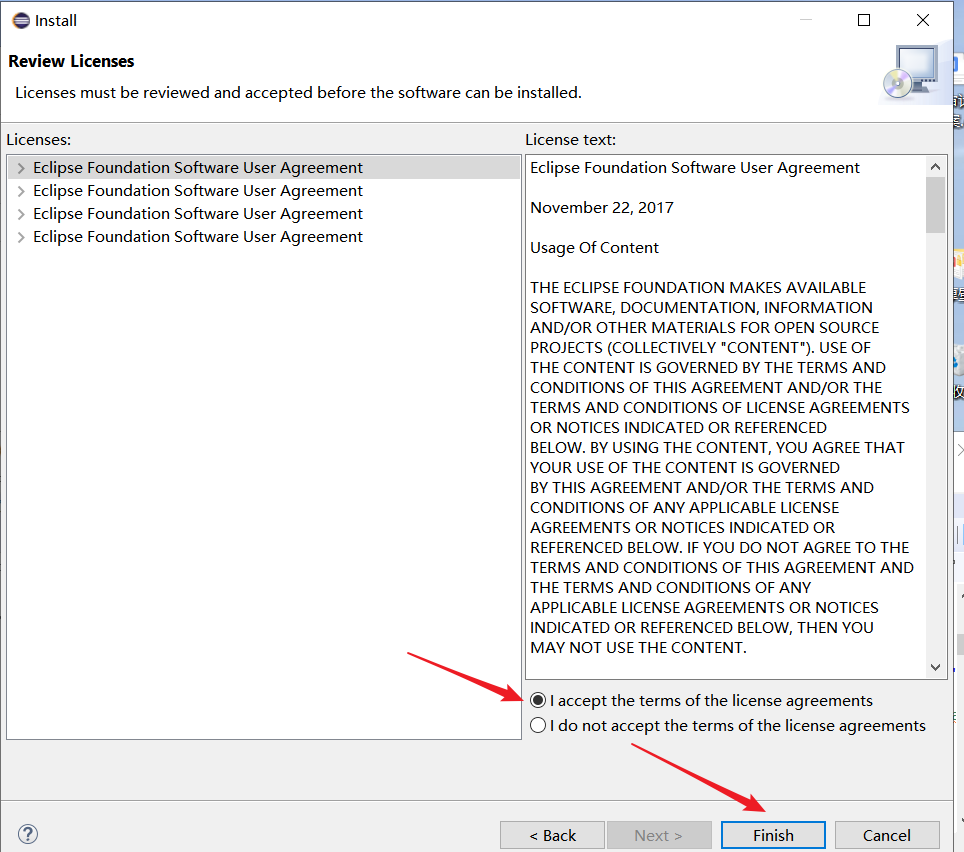Click the Finish button
The width and height of the screenshot is (964, 852).
point(773,835)
